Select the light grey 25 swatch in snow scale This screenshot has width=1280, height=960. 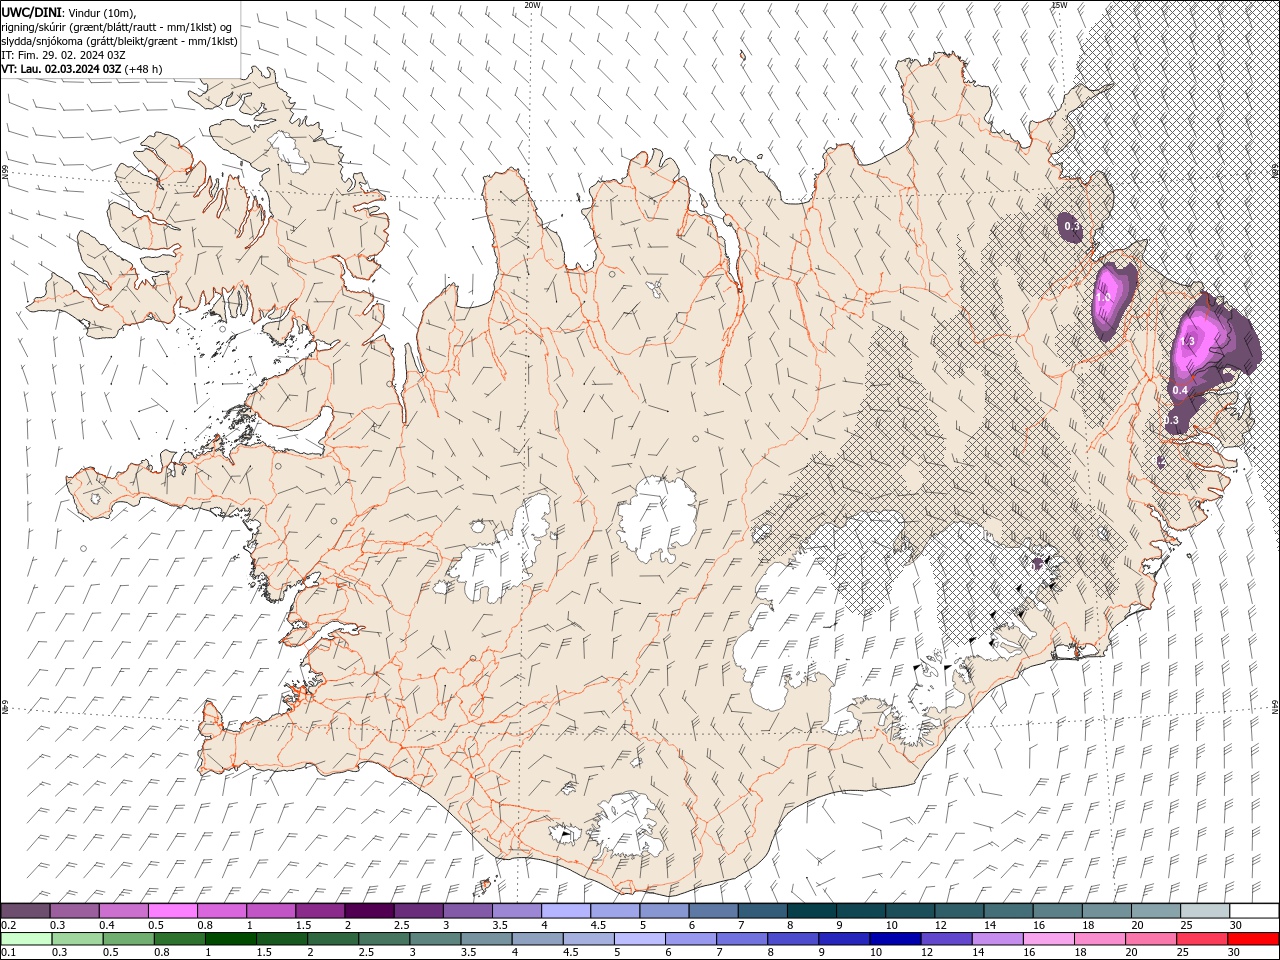1204,910
